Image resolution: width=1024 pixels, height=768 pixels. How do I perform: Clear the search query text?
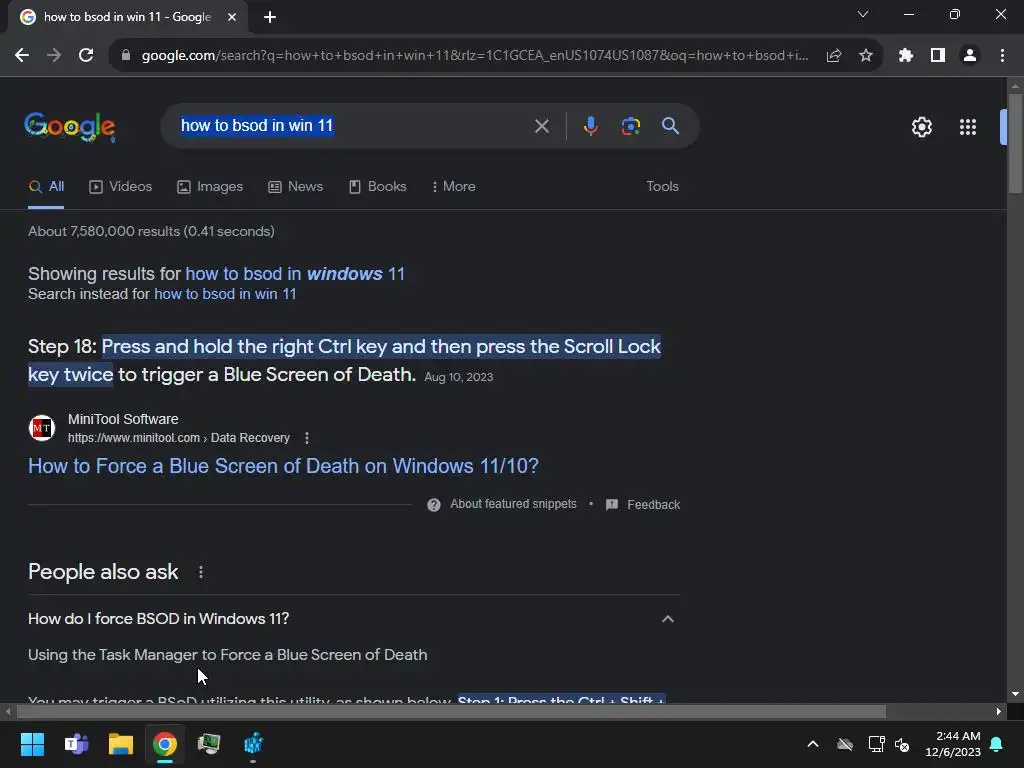pyautogui.click(x=541, y=126)
